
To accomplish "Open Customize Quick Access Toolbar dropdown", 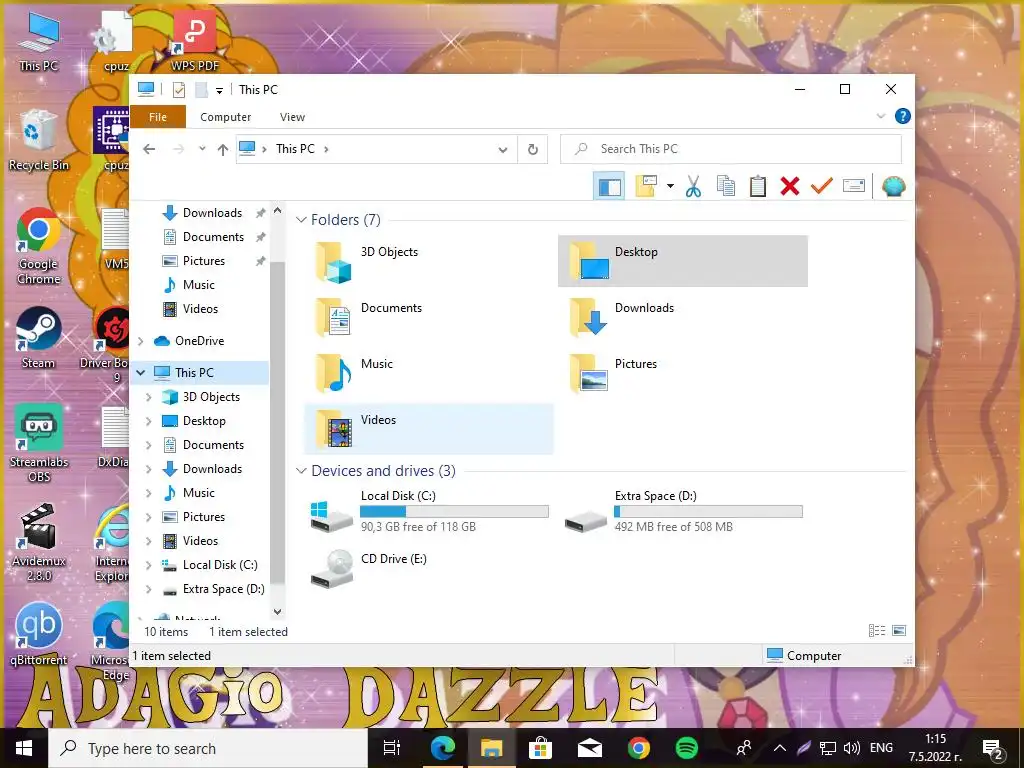I will (x=219, y=90).
